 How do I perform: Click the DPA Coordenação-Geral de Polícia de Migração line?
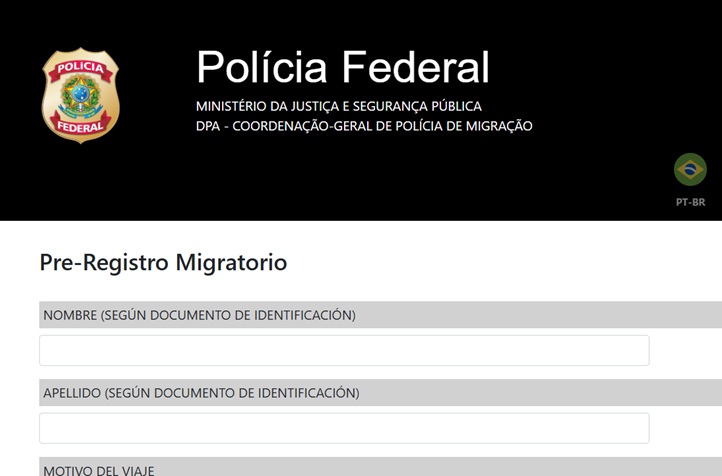point(364,126)
